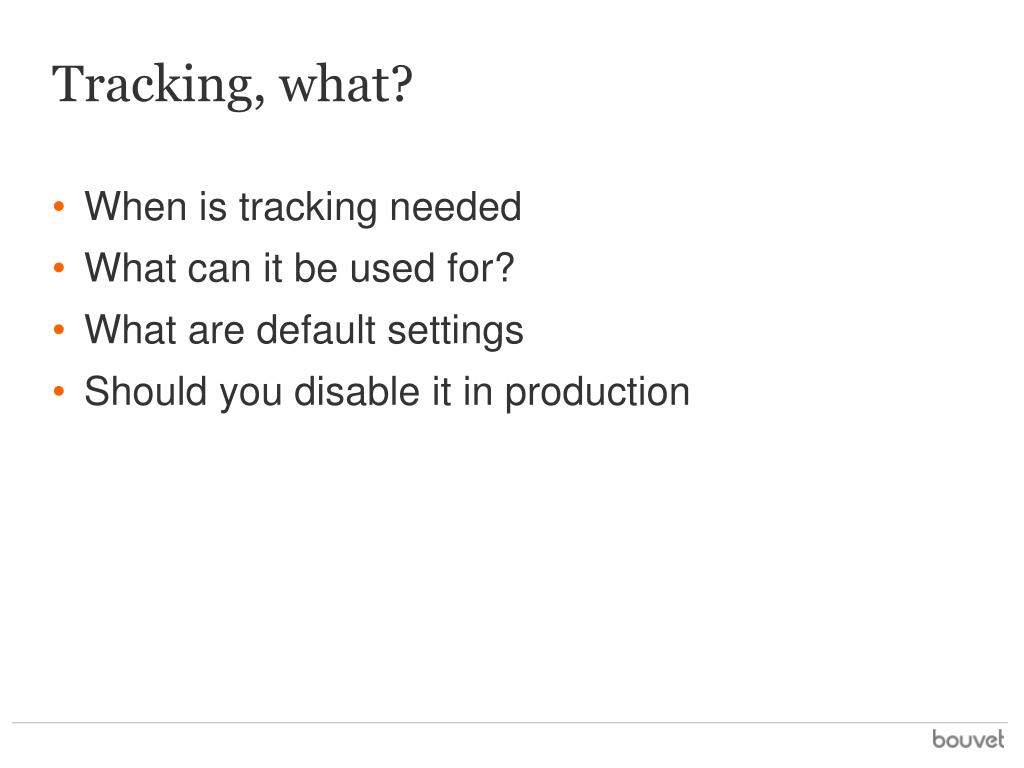The image size is (1024, 768).
Task: Select the orange bullet before 'When is tracking needed'
Action: click(x=59, y=207)
